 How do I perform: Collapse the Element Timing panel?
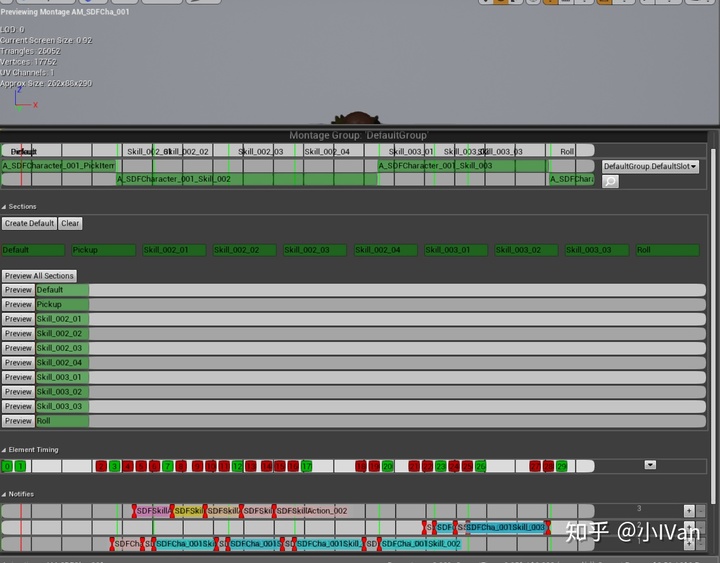coord(4,450)
